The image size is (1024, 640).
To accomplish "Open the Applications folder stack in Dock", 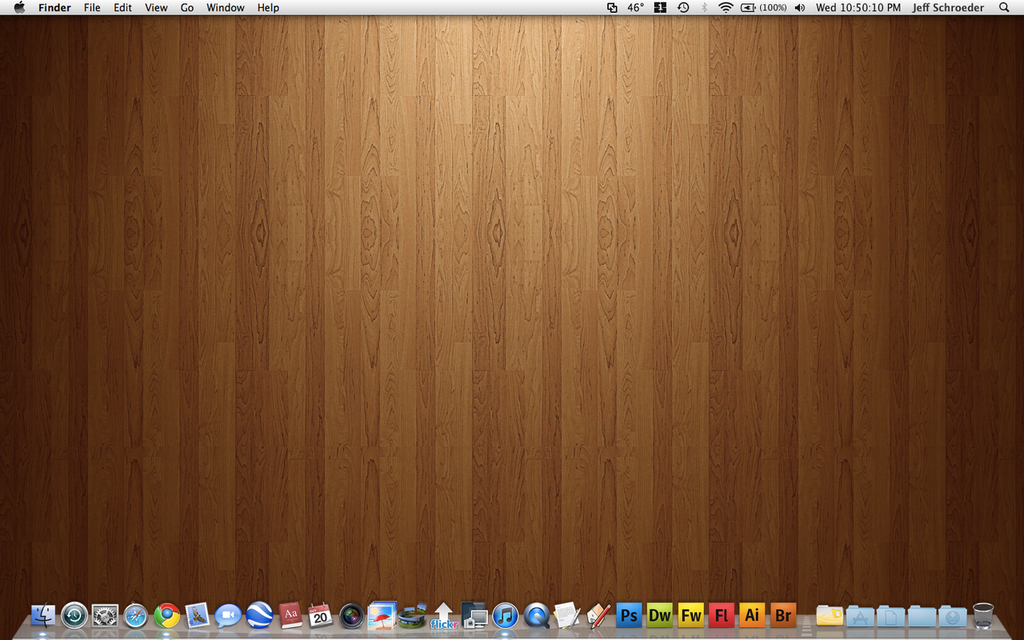I will tap(860, 616).
